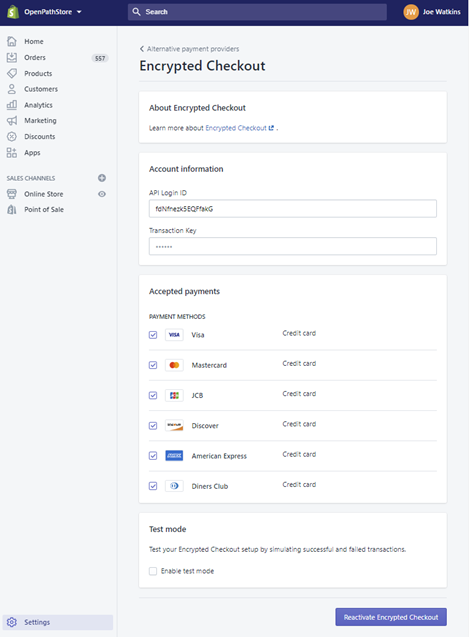This screenshot has width=469, height=637.
Task: Click the Shopify bag logo icon
Action: tap(13, 12)
